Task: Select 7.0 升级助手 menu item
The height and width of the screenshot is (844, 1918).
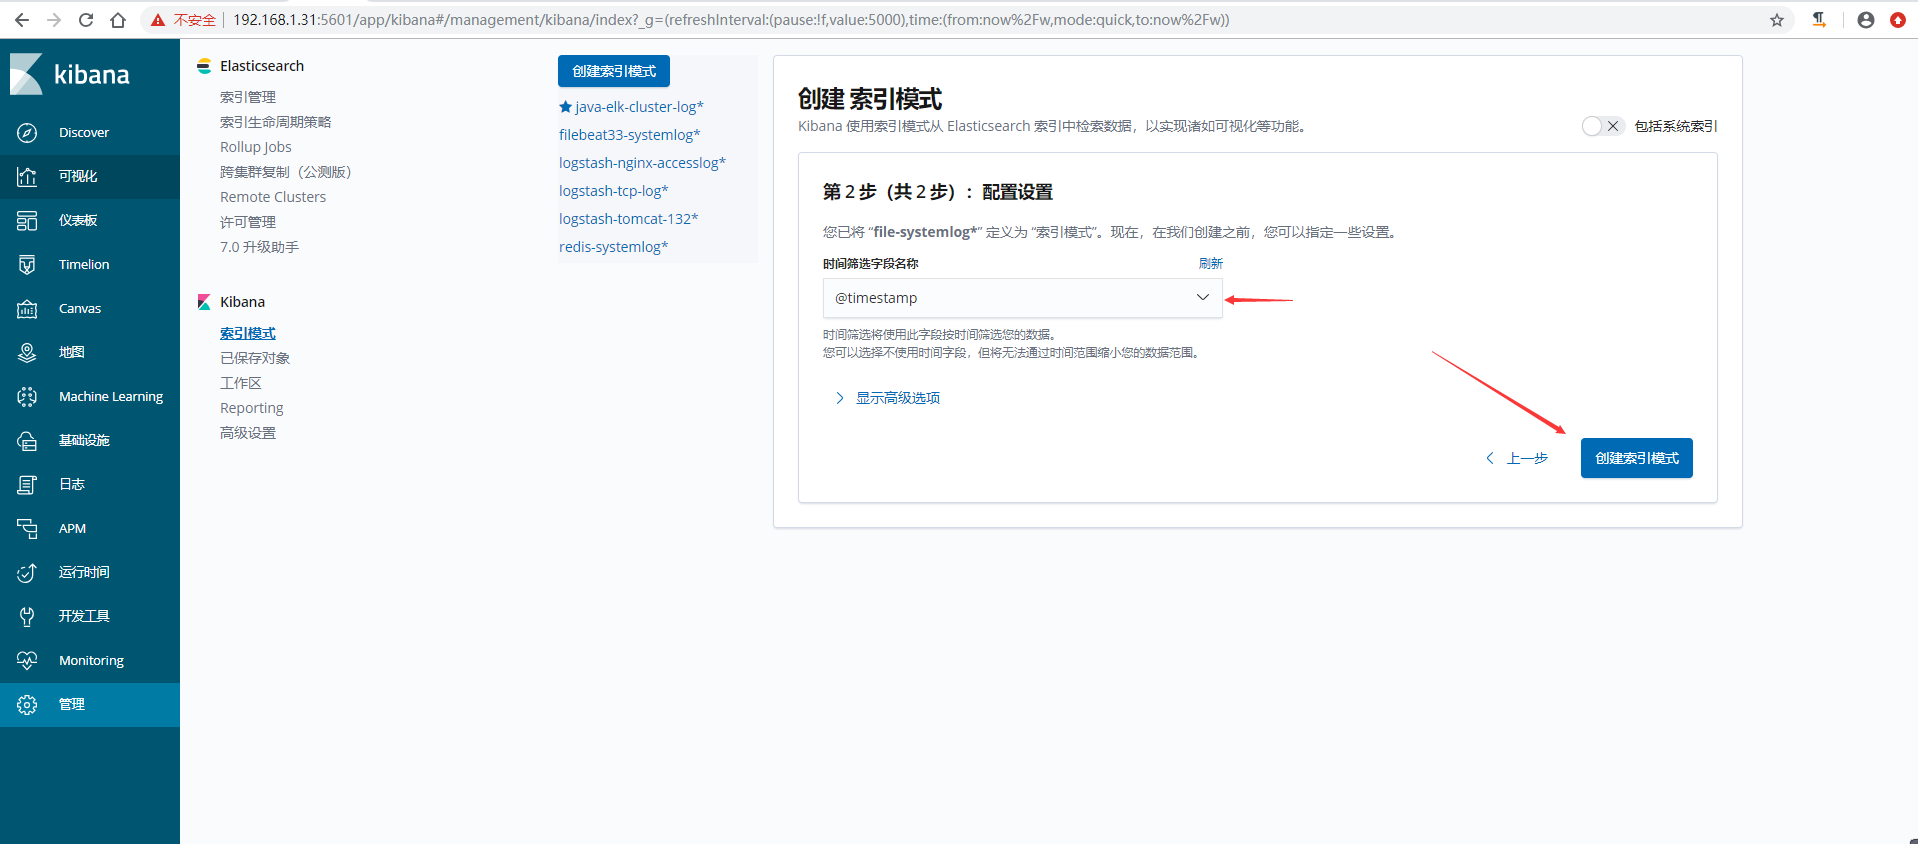Action: [x=259, y=247]
